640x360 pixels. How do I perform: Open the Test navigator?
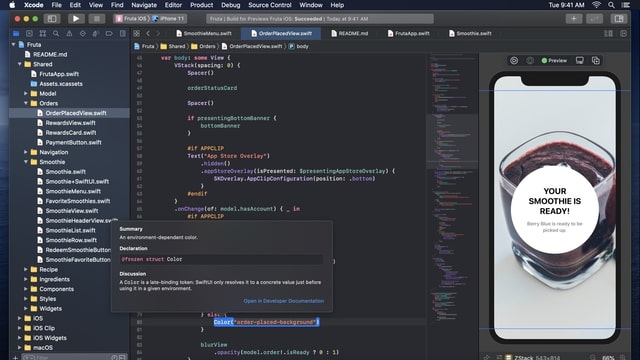82,33
